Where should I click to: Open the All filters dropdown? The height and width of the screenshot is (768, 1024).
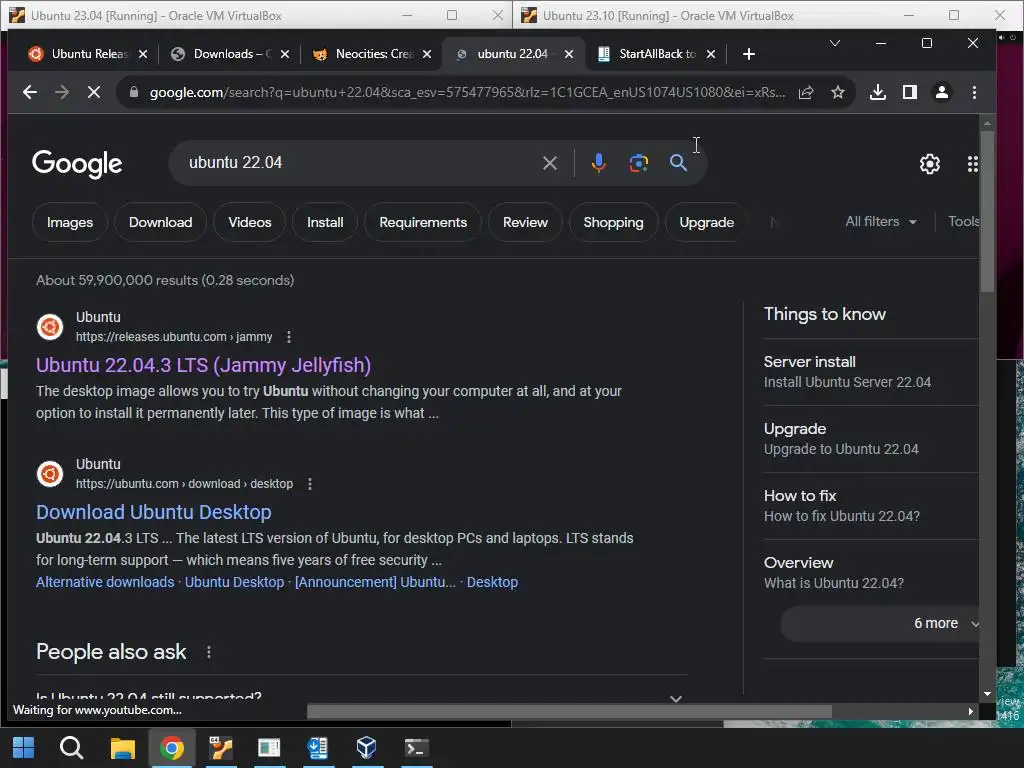pyautogui.click(x=881, y=222)
